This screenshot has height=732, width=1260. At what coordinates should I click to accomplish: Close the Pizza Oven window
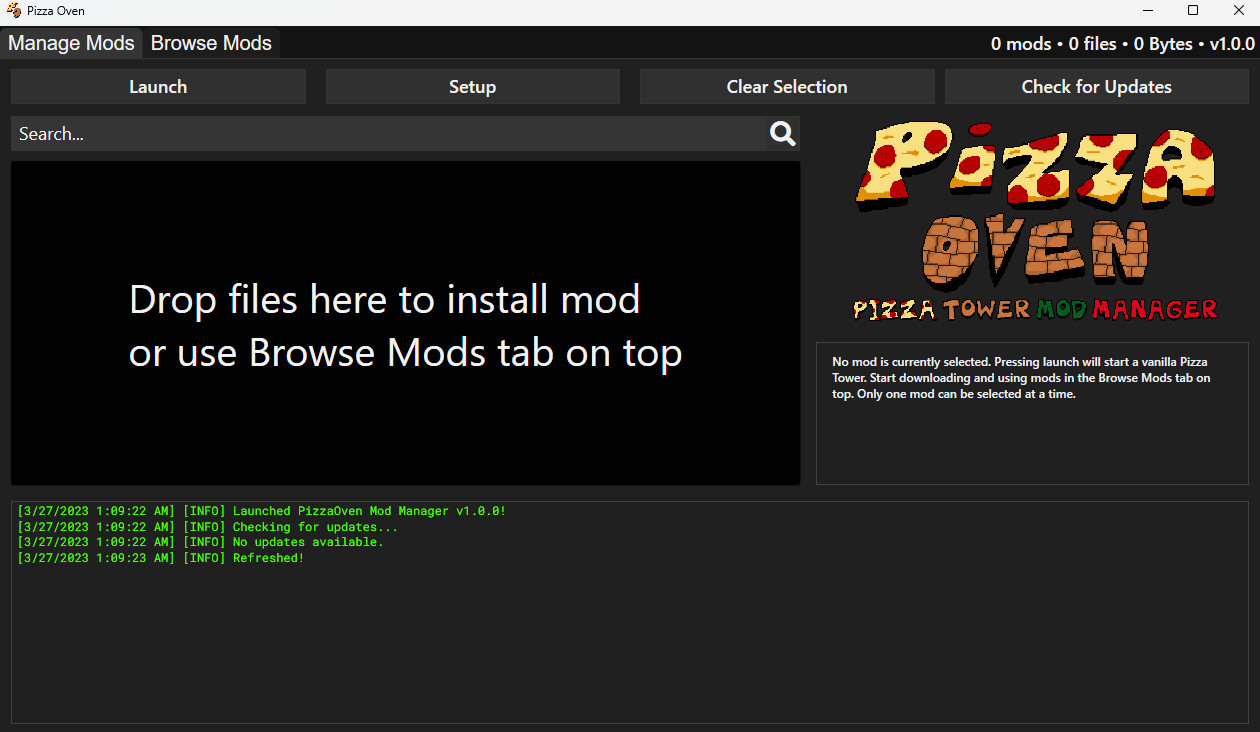click(1238, 11)
